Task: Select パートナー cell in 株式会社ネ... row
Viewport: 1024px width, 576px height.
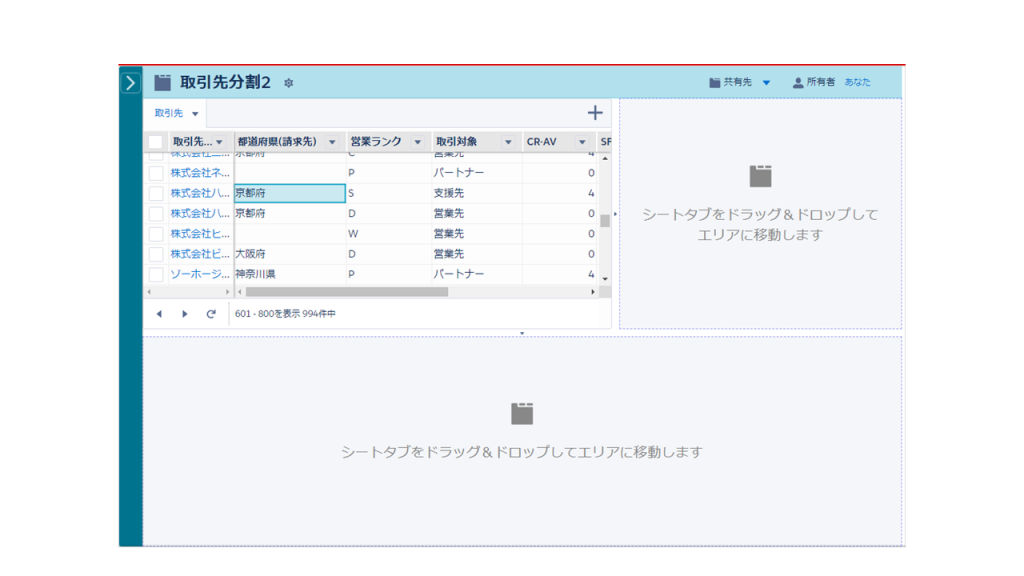Action: [x=476, y=173]
